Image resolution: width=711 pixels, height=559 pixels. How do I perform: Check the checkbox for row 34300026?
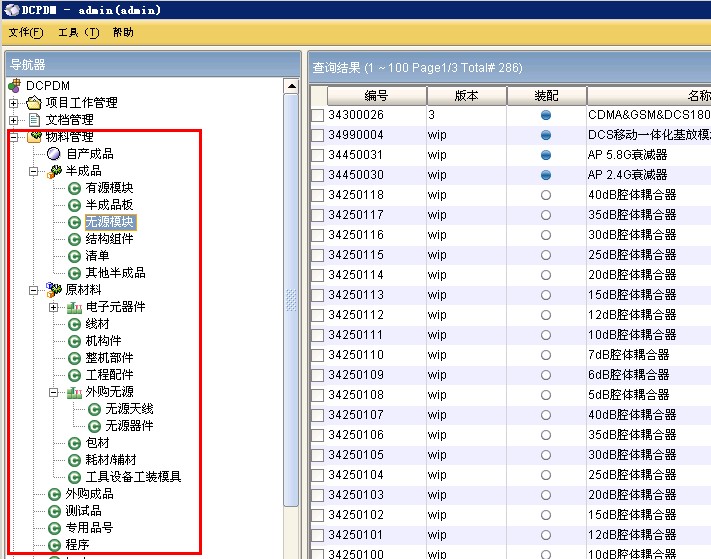point(318,115)
